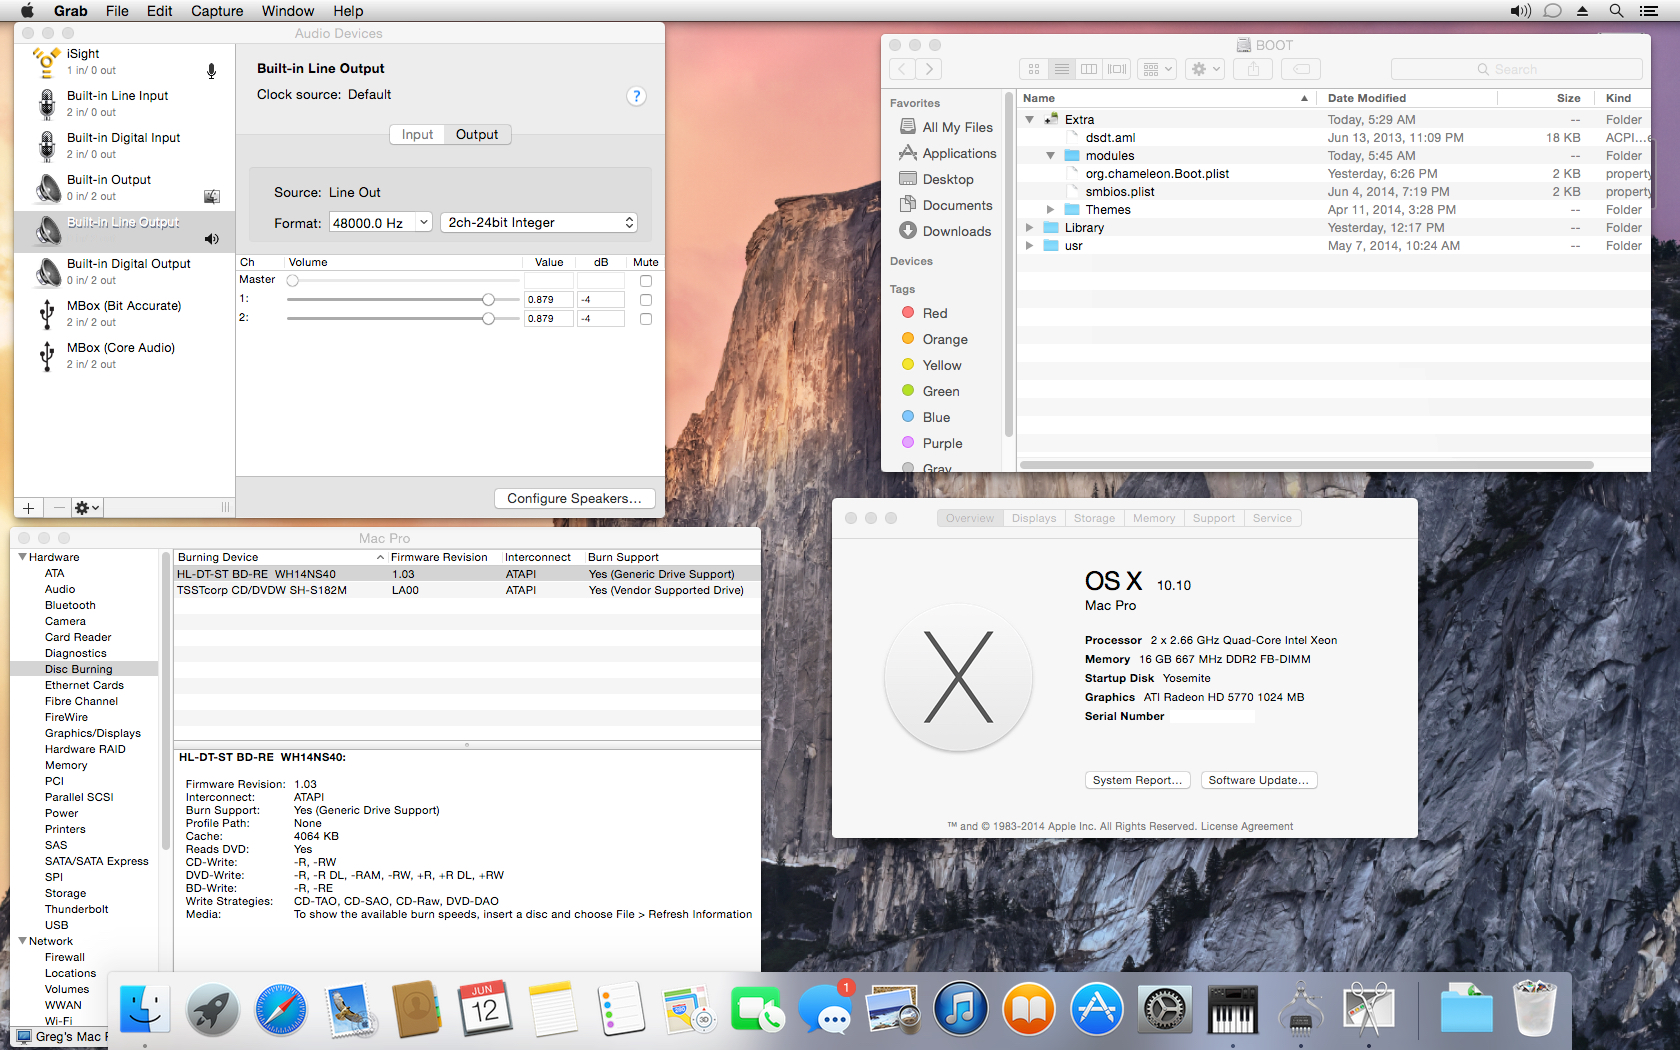Expand the Themes folder triangle
Screen dimensions: 1680x1050
[x=1050, y=210]
